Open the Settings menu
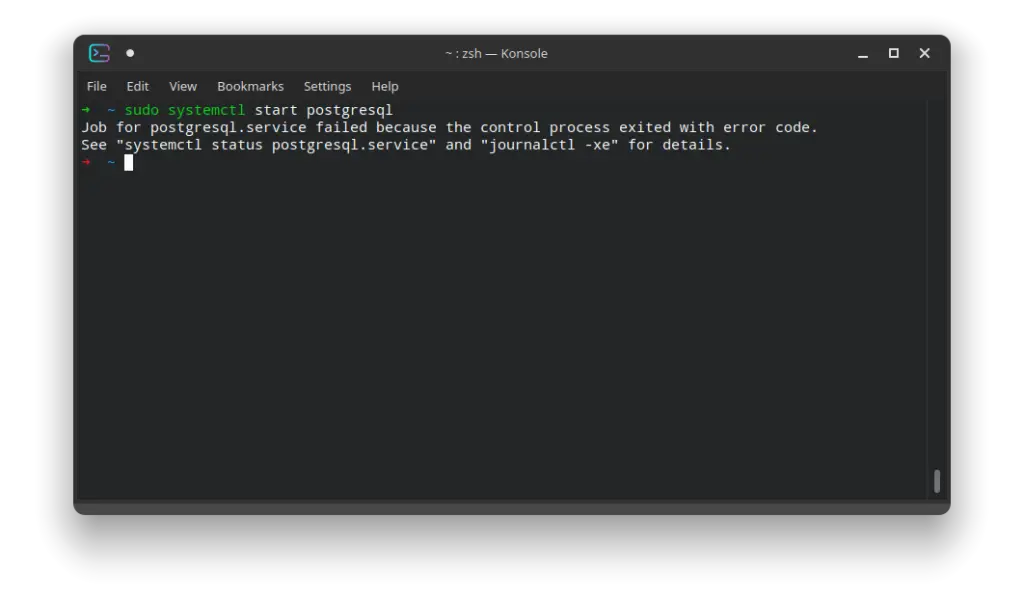Image resolution: width=1024 pixels, height=598 pixels. [x=327, y=86]
